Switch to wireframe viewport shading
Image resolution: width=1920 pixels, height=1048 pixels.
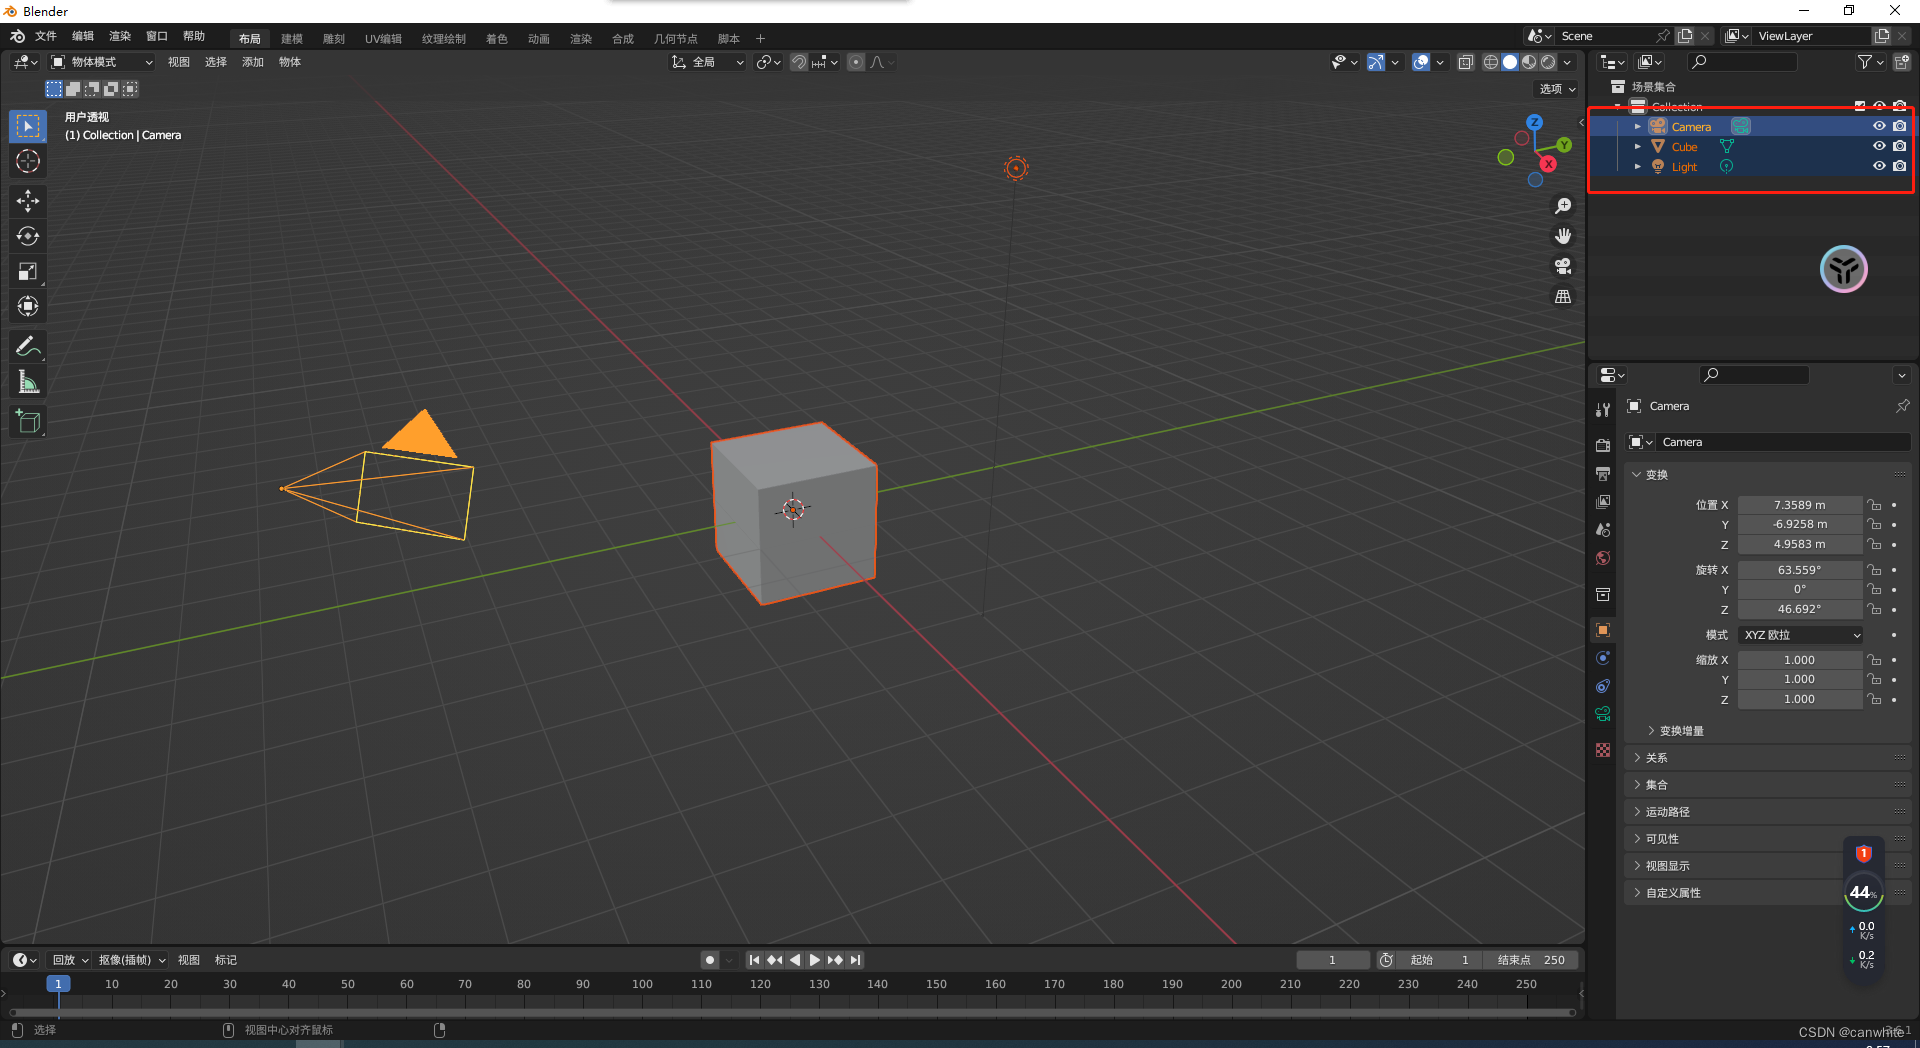tap(1490, 62)
